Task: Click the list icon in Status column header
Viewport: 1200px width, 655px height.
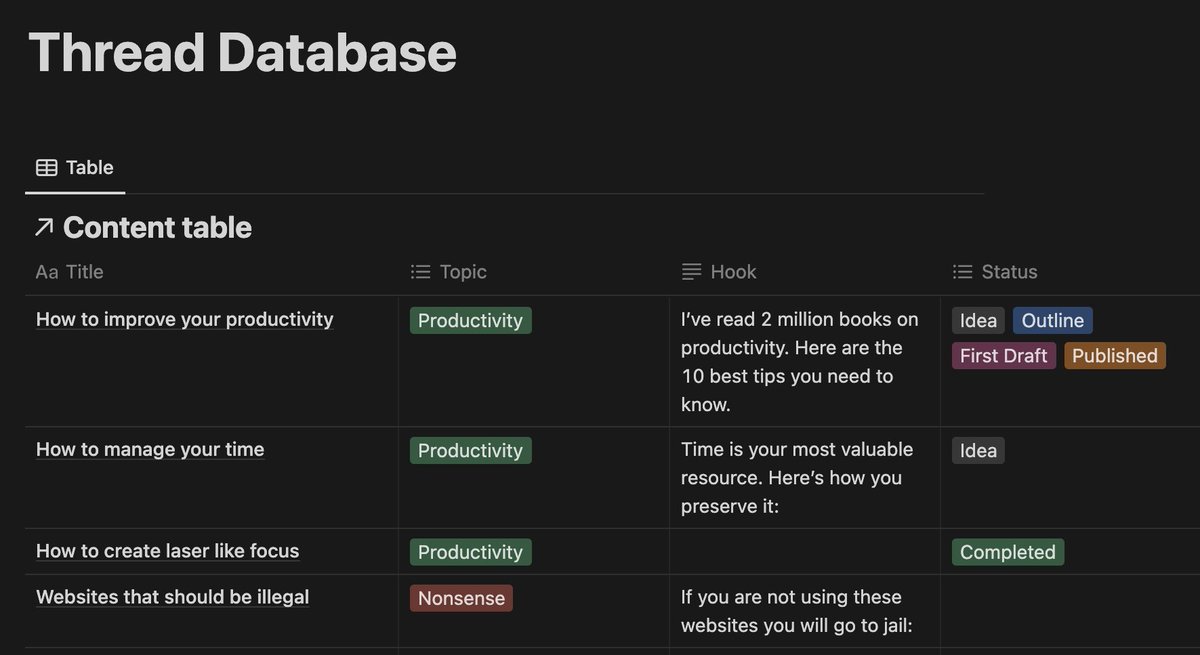Action: [x=962, y=272]
